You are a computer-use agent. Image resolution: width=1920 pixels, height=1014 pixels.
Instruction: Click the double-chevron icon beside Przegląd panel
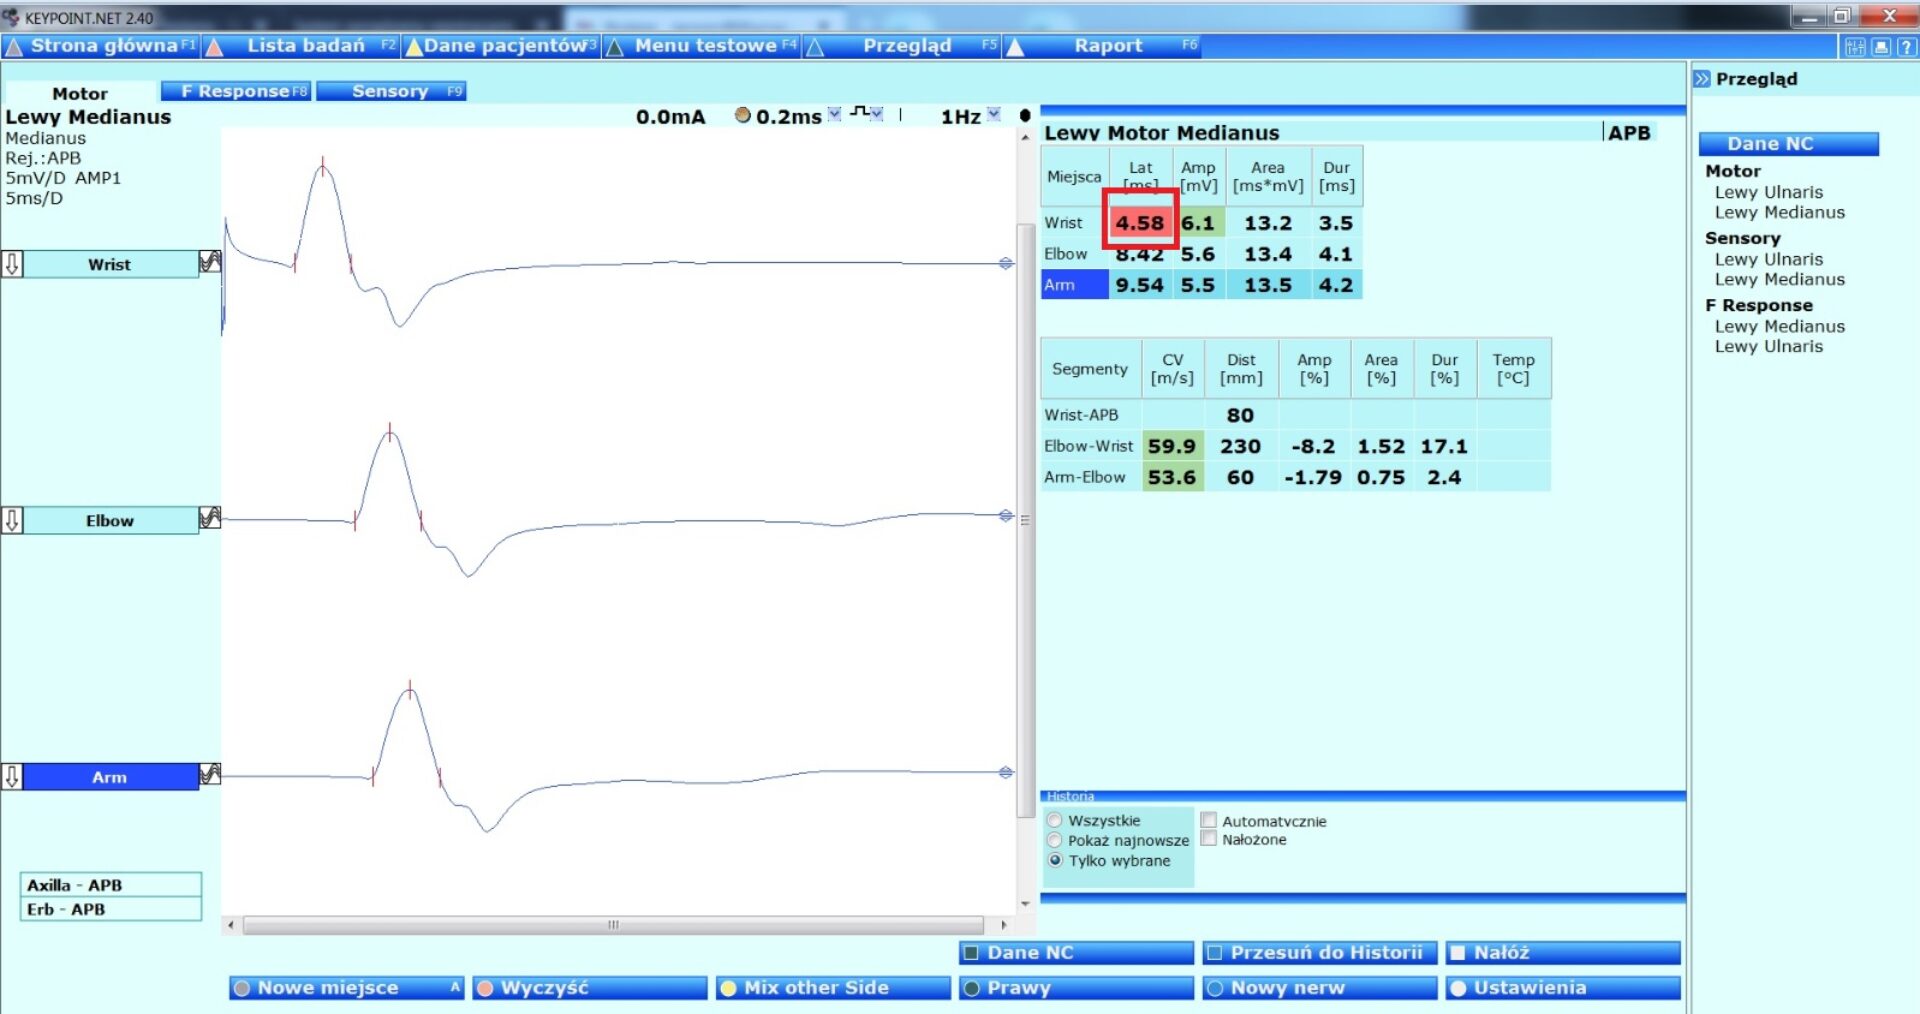[1702, 79]
